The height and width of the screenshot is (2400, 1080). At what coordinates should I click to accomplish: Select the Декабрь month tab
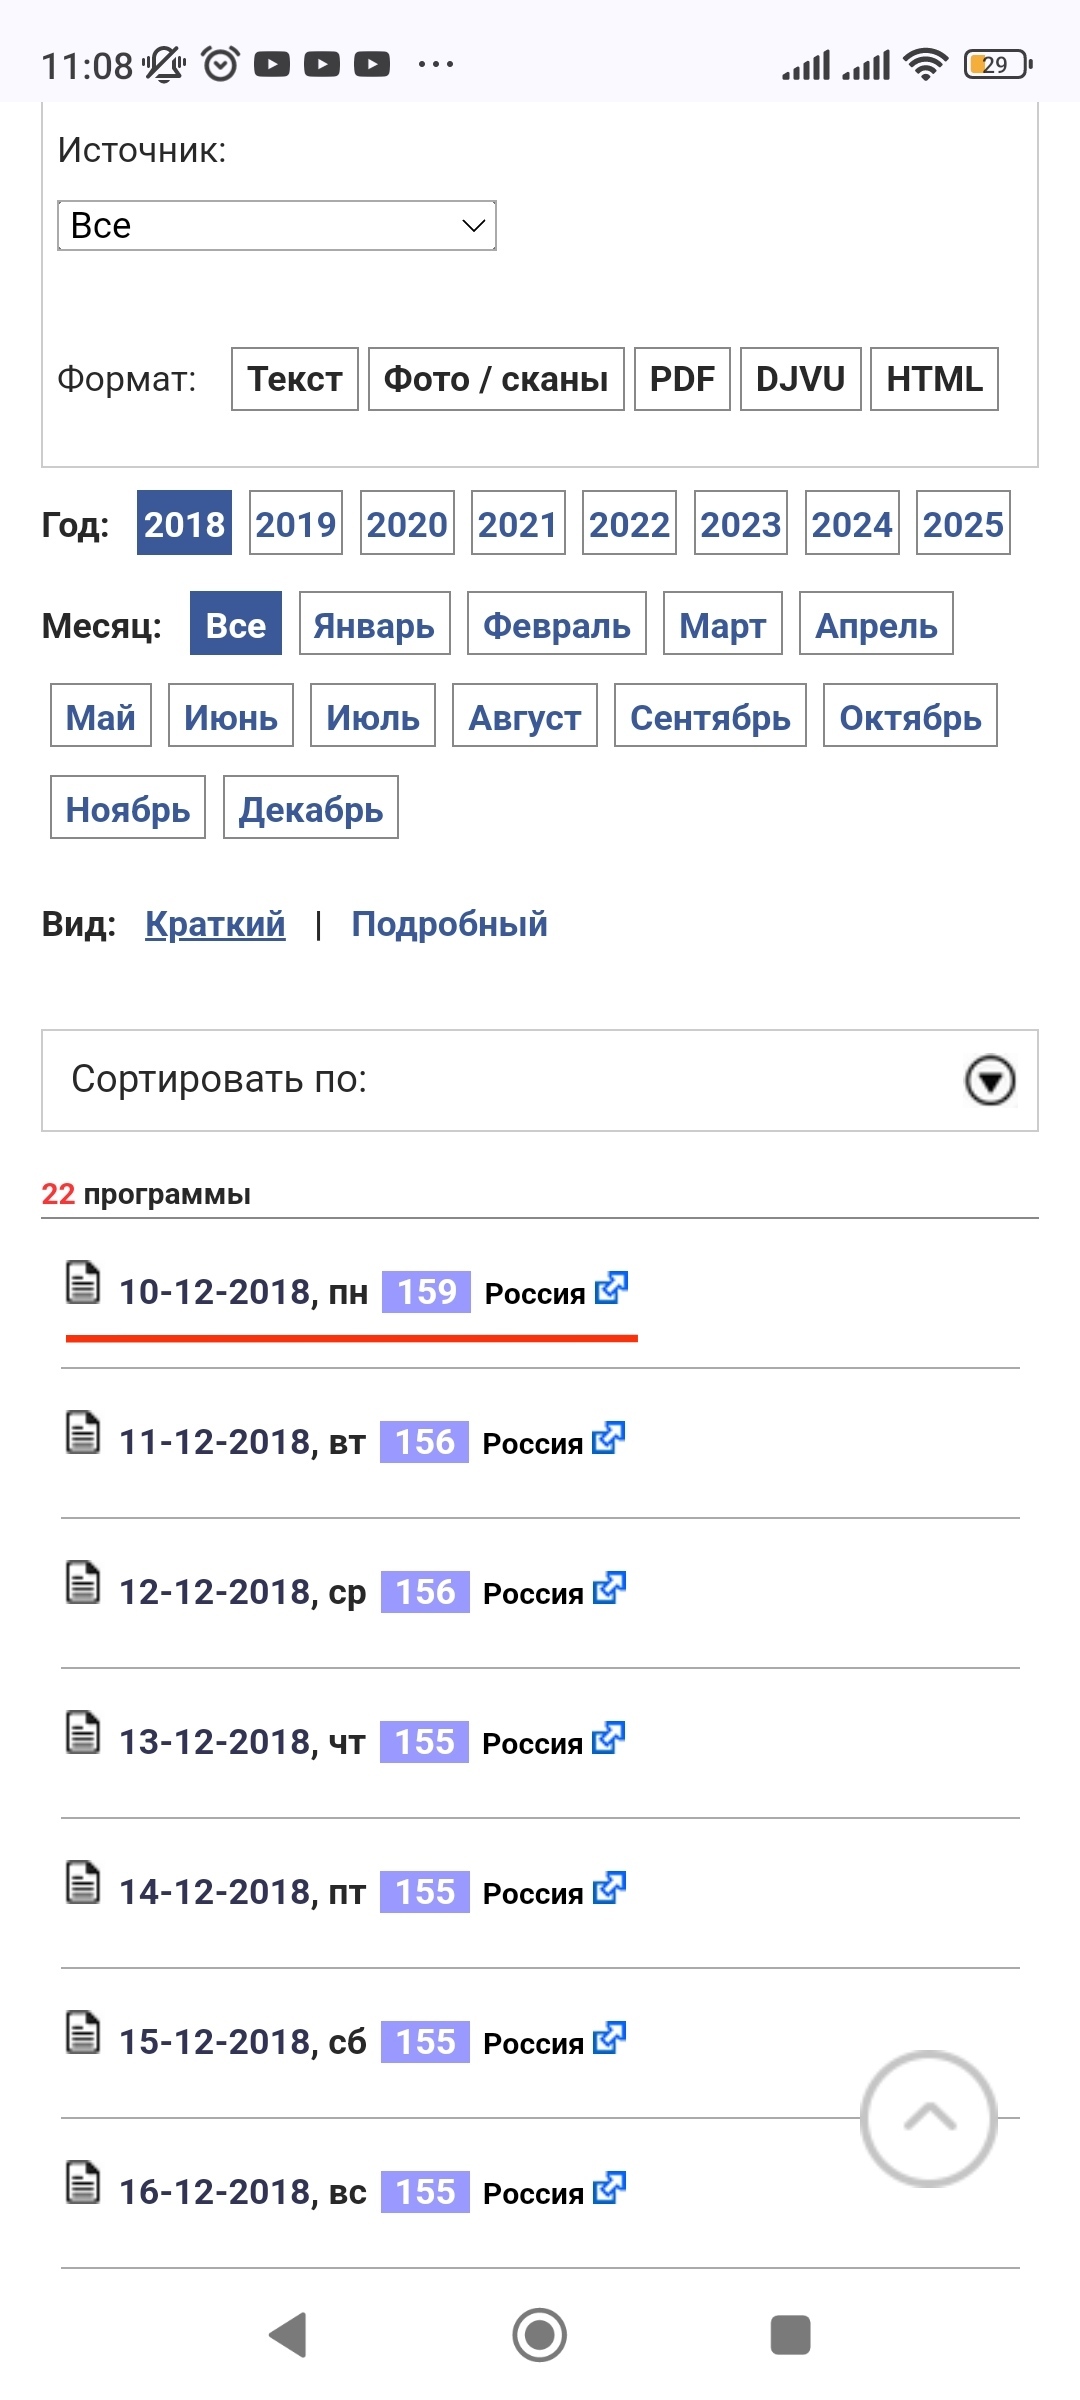coord(310,808)
